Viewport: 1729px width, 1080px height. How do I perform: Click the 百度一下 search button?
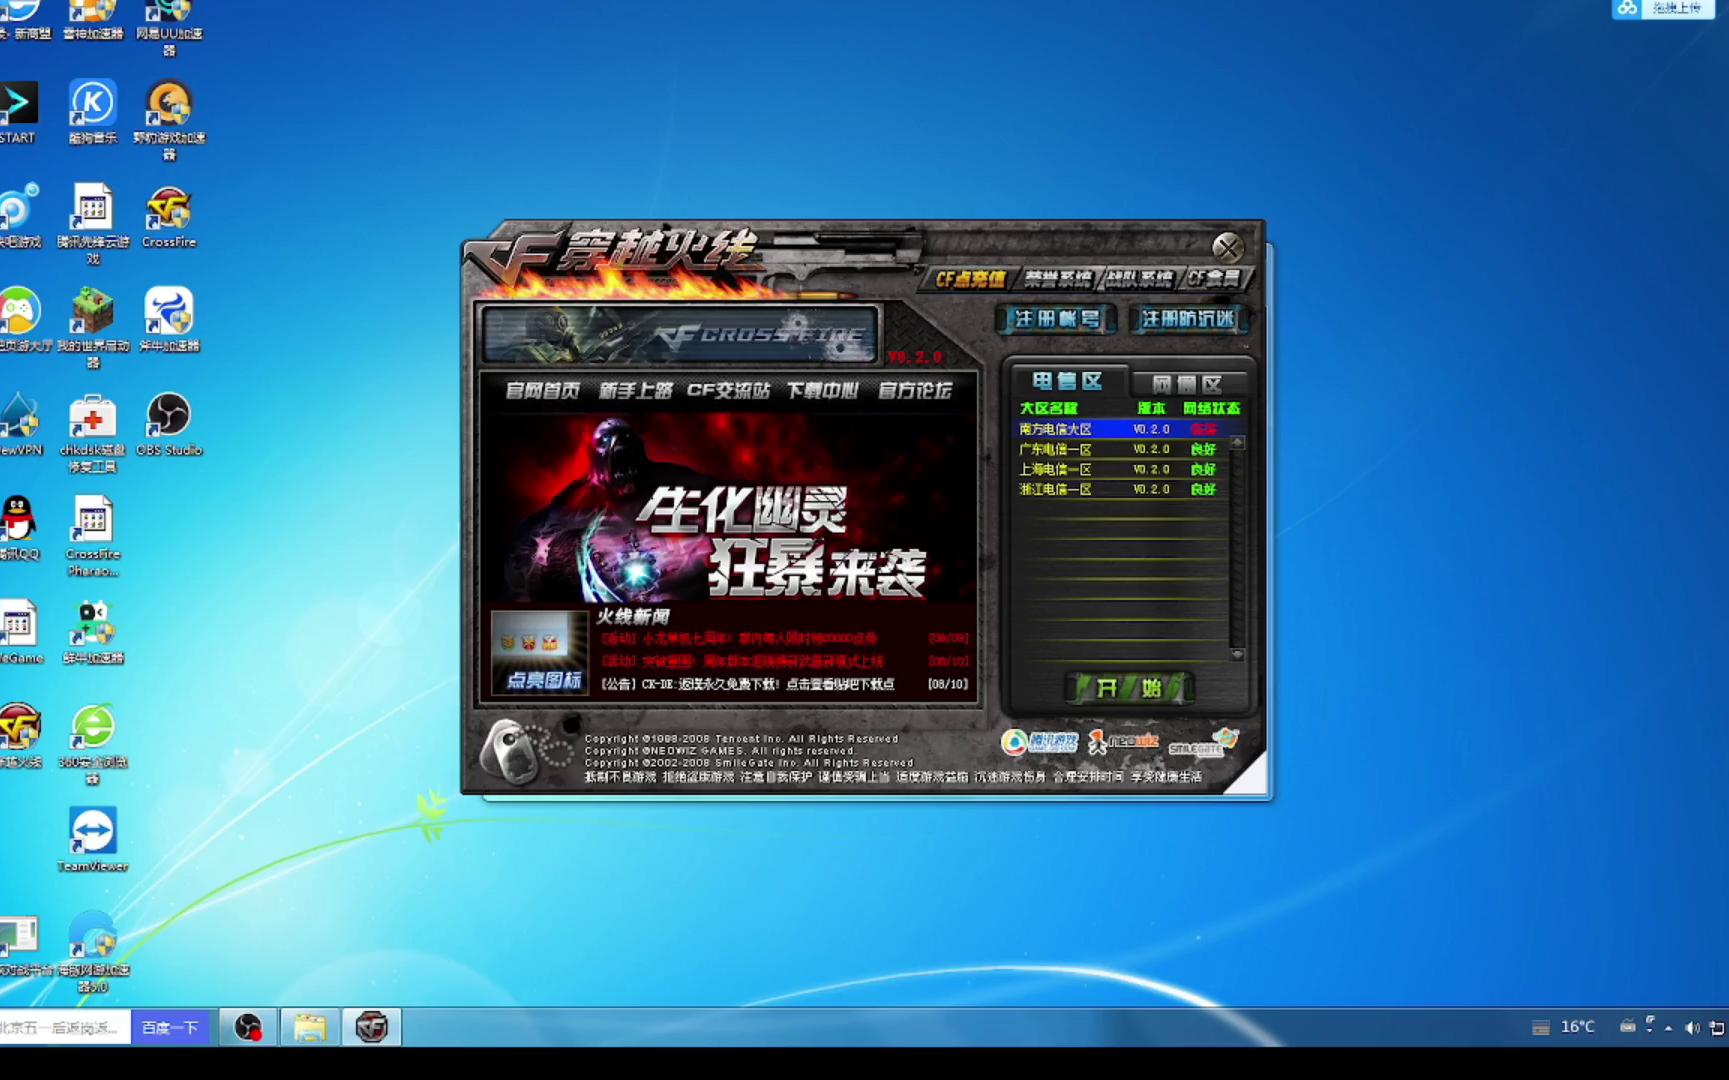pos(170,1027)
